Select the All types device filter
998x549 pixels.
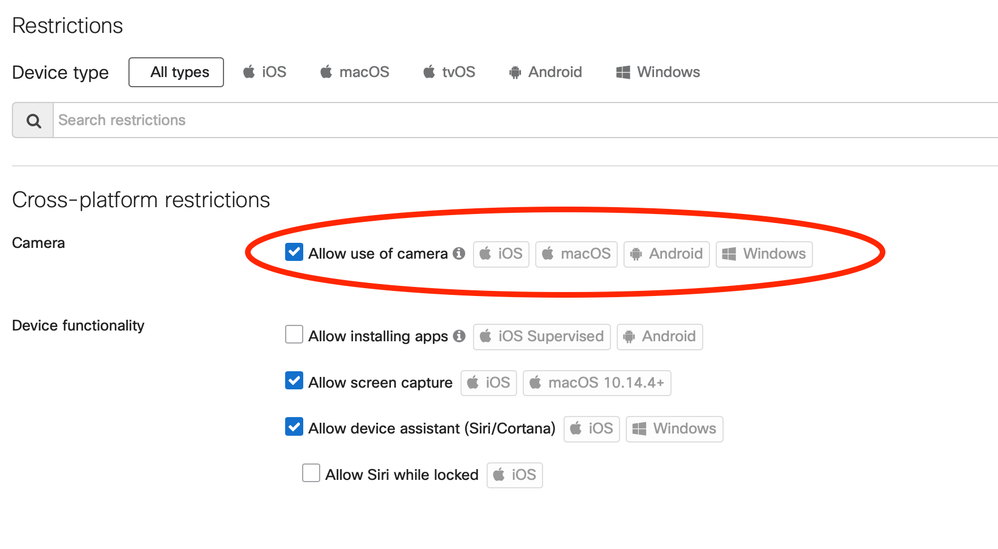[176, 72]
